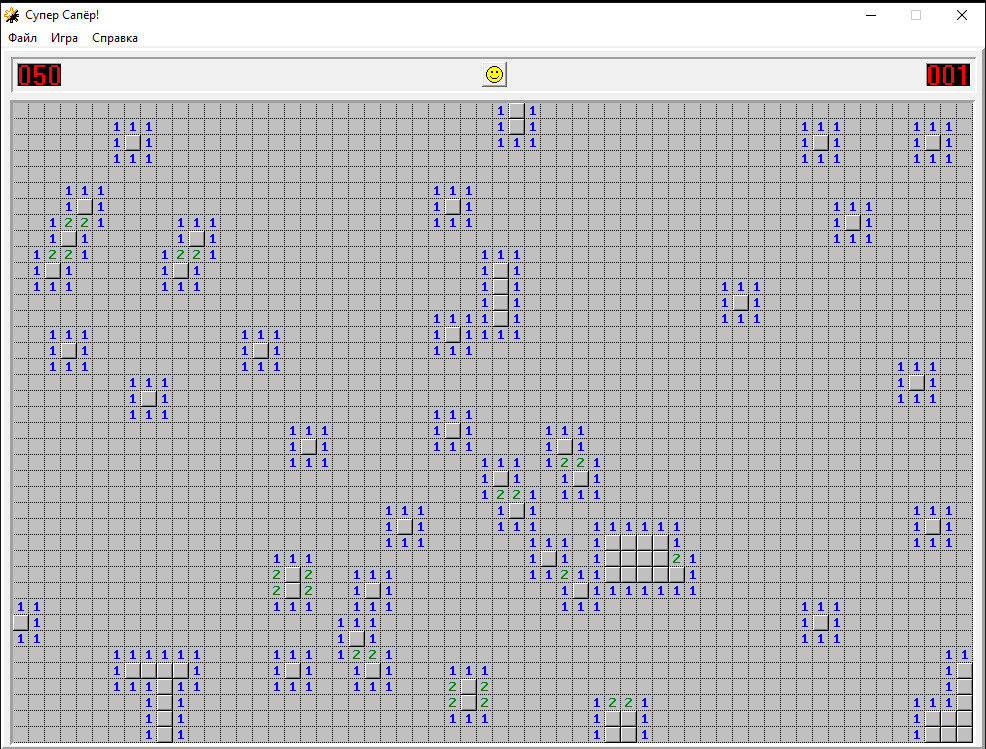Open the Игра menu
Image resolution: width=986 pixels, height=749 pixels.
(64, 38)
